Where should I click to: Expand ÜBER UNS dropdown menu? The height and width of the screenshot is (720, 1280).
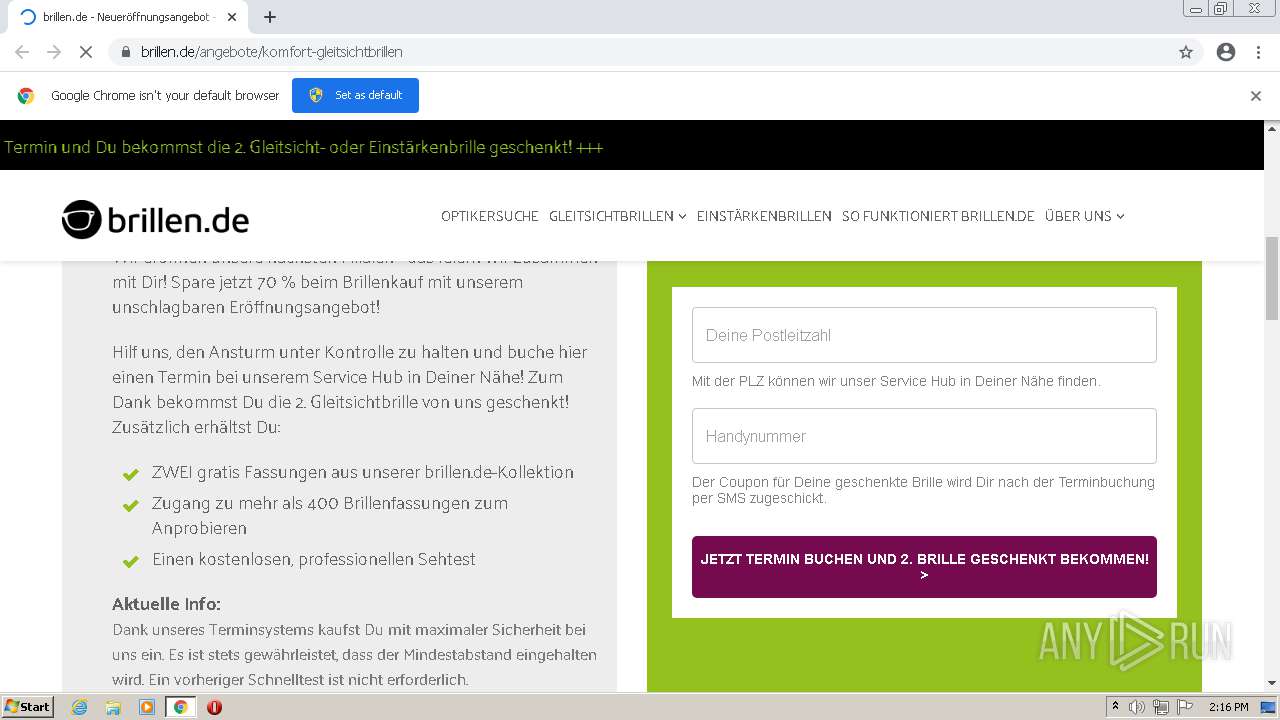pos(1085,216)
